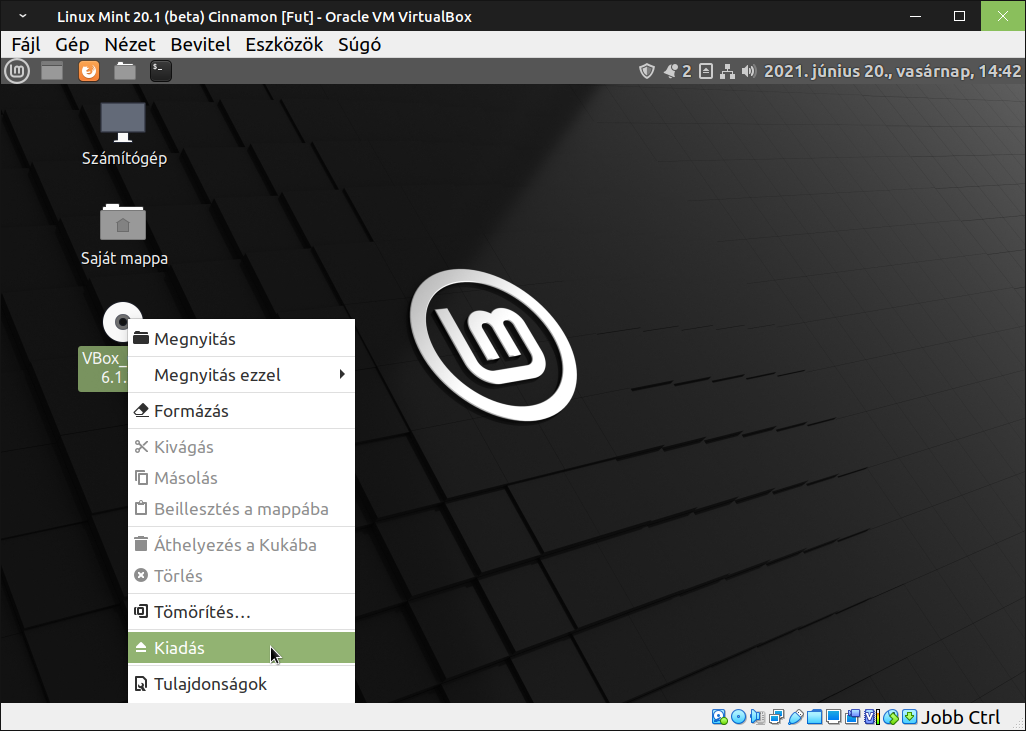Open Tulajdonságok from the context menu
This screenshot has height=731, width=1026.
[x=241, y=684]
